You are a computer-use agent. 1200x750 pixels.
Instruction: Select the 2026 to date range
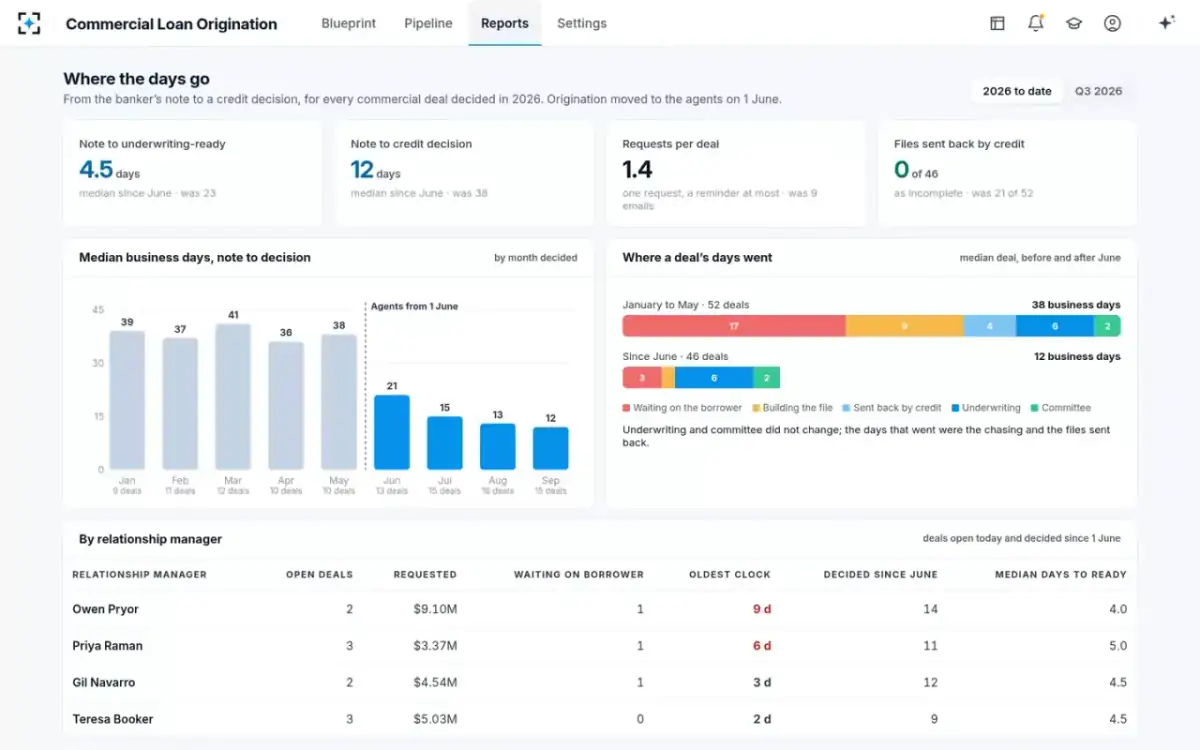[x=1017, y=91]
